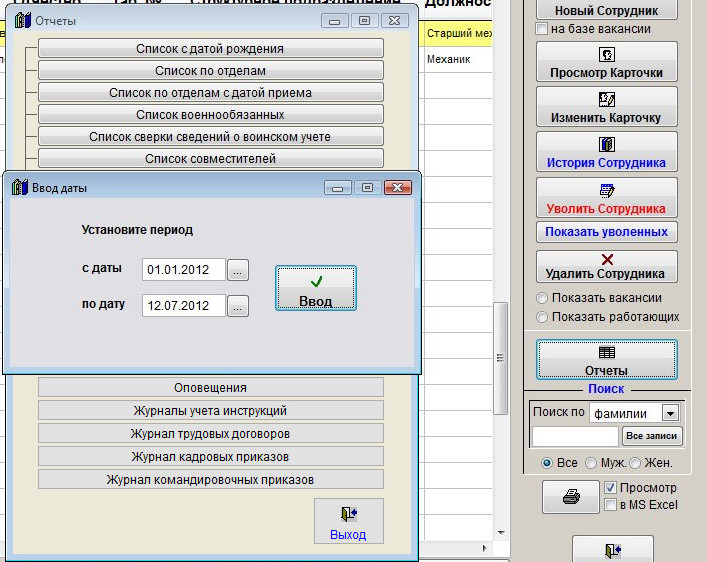Image resolution: width=707 pixels, height=562 pixels.
Task: Maximize the Ввод даты dialog
Action: 367,187
